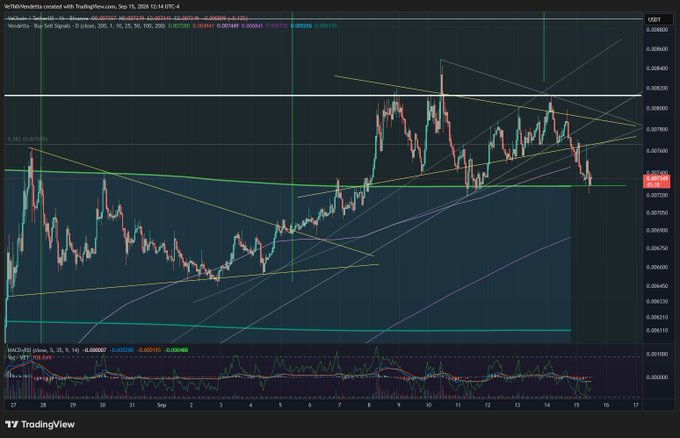Click the indicator value 0.007449 in legend
The width and height of the screenshot is (680, 438).
(228, 26)
